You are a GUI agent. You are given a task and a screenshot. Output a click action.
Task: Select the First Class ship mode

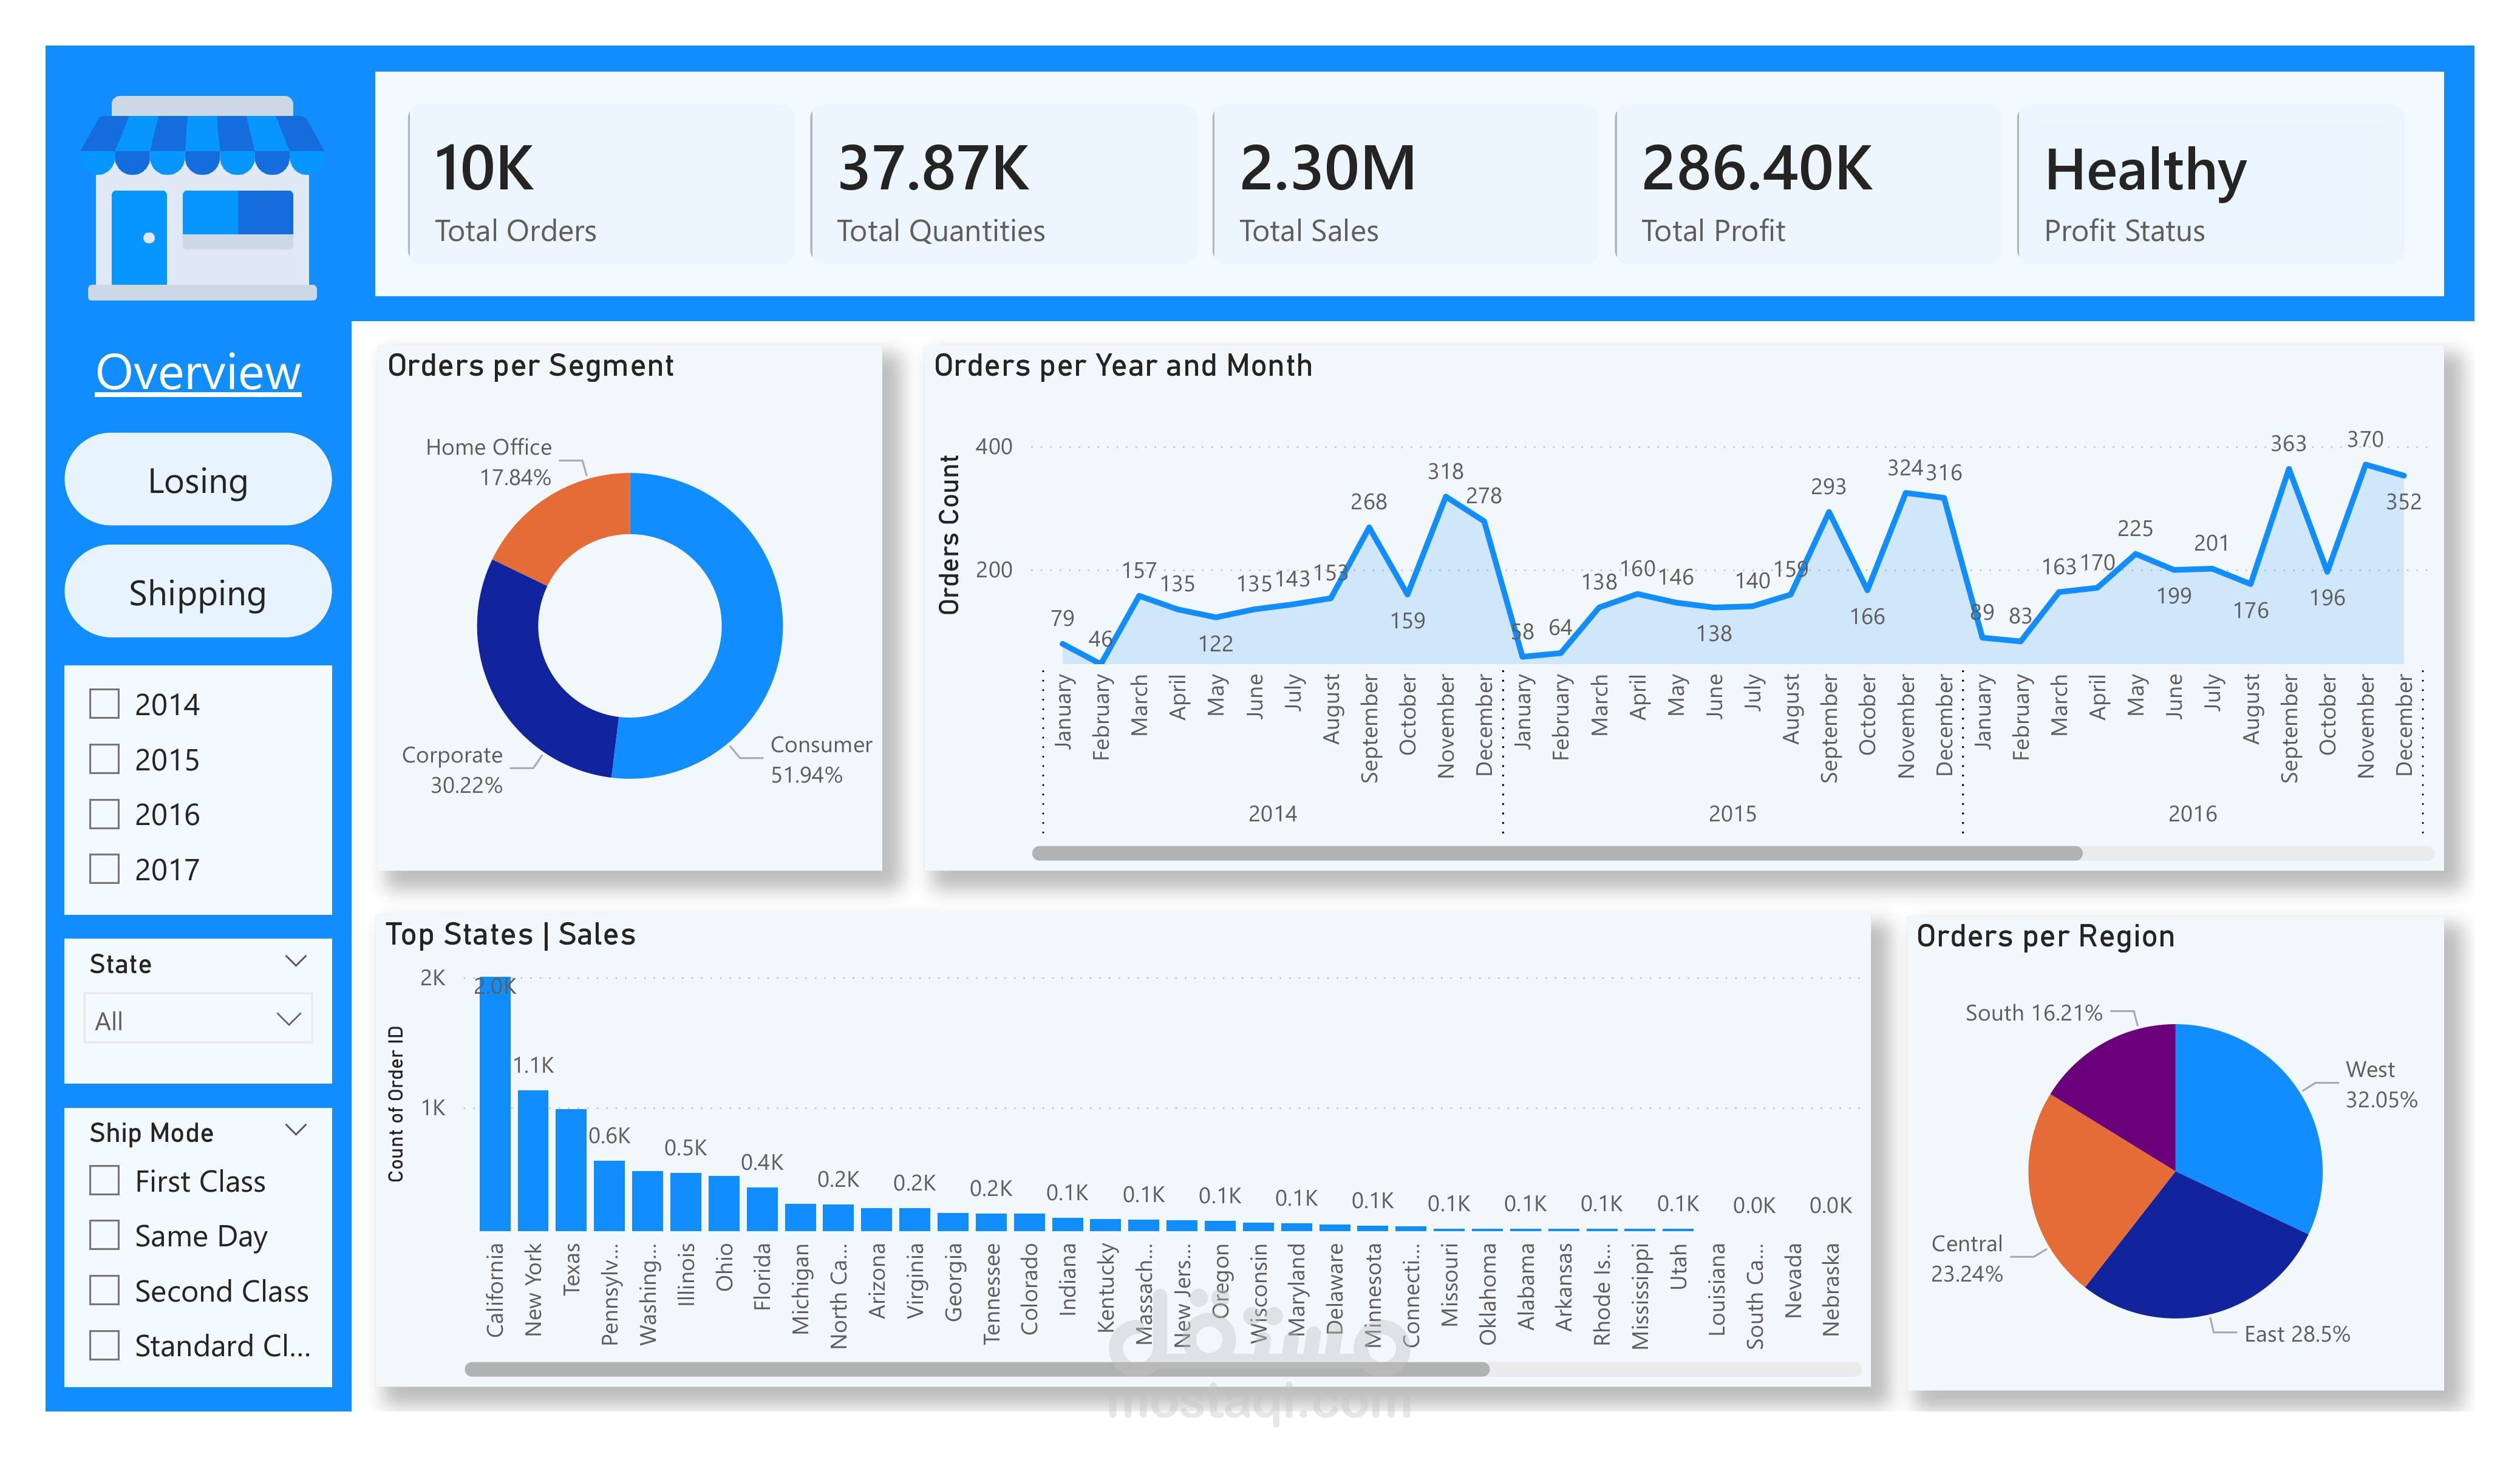pos(104,1181)
